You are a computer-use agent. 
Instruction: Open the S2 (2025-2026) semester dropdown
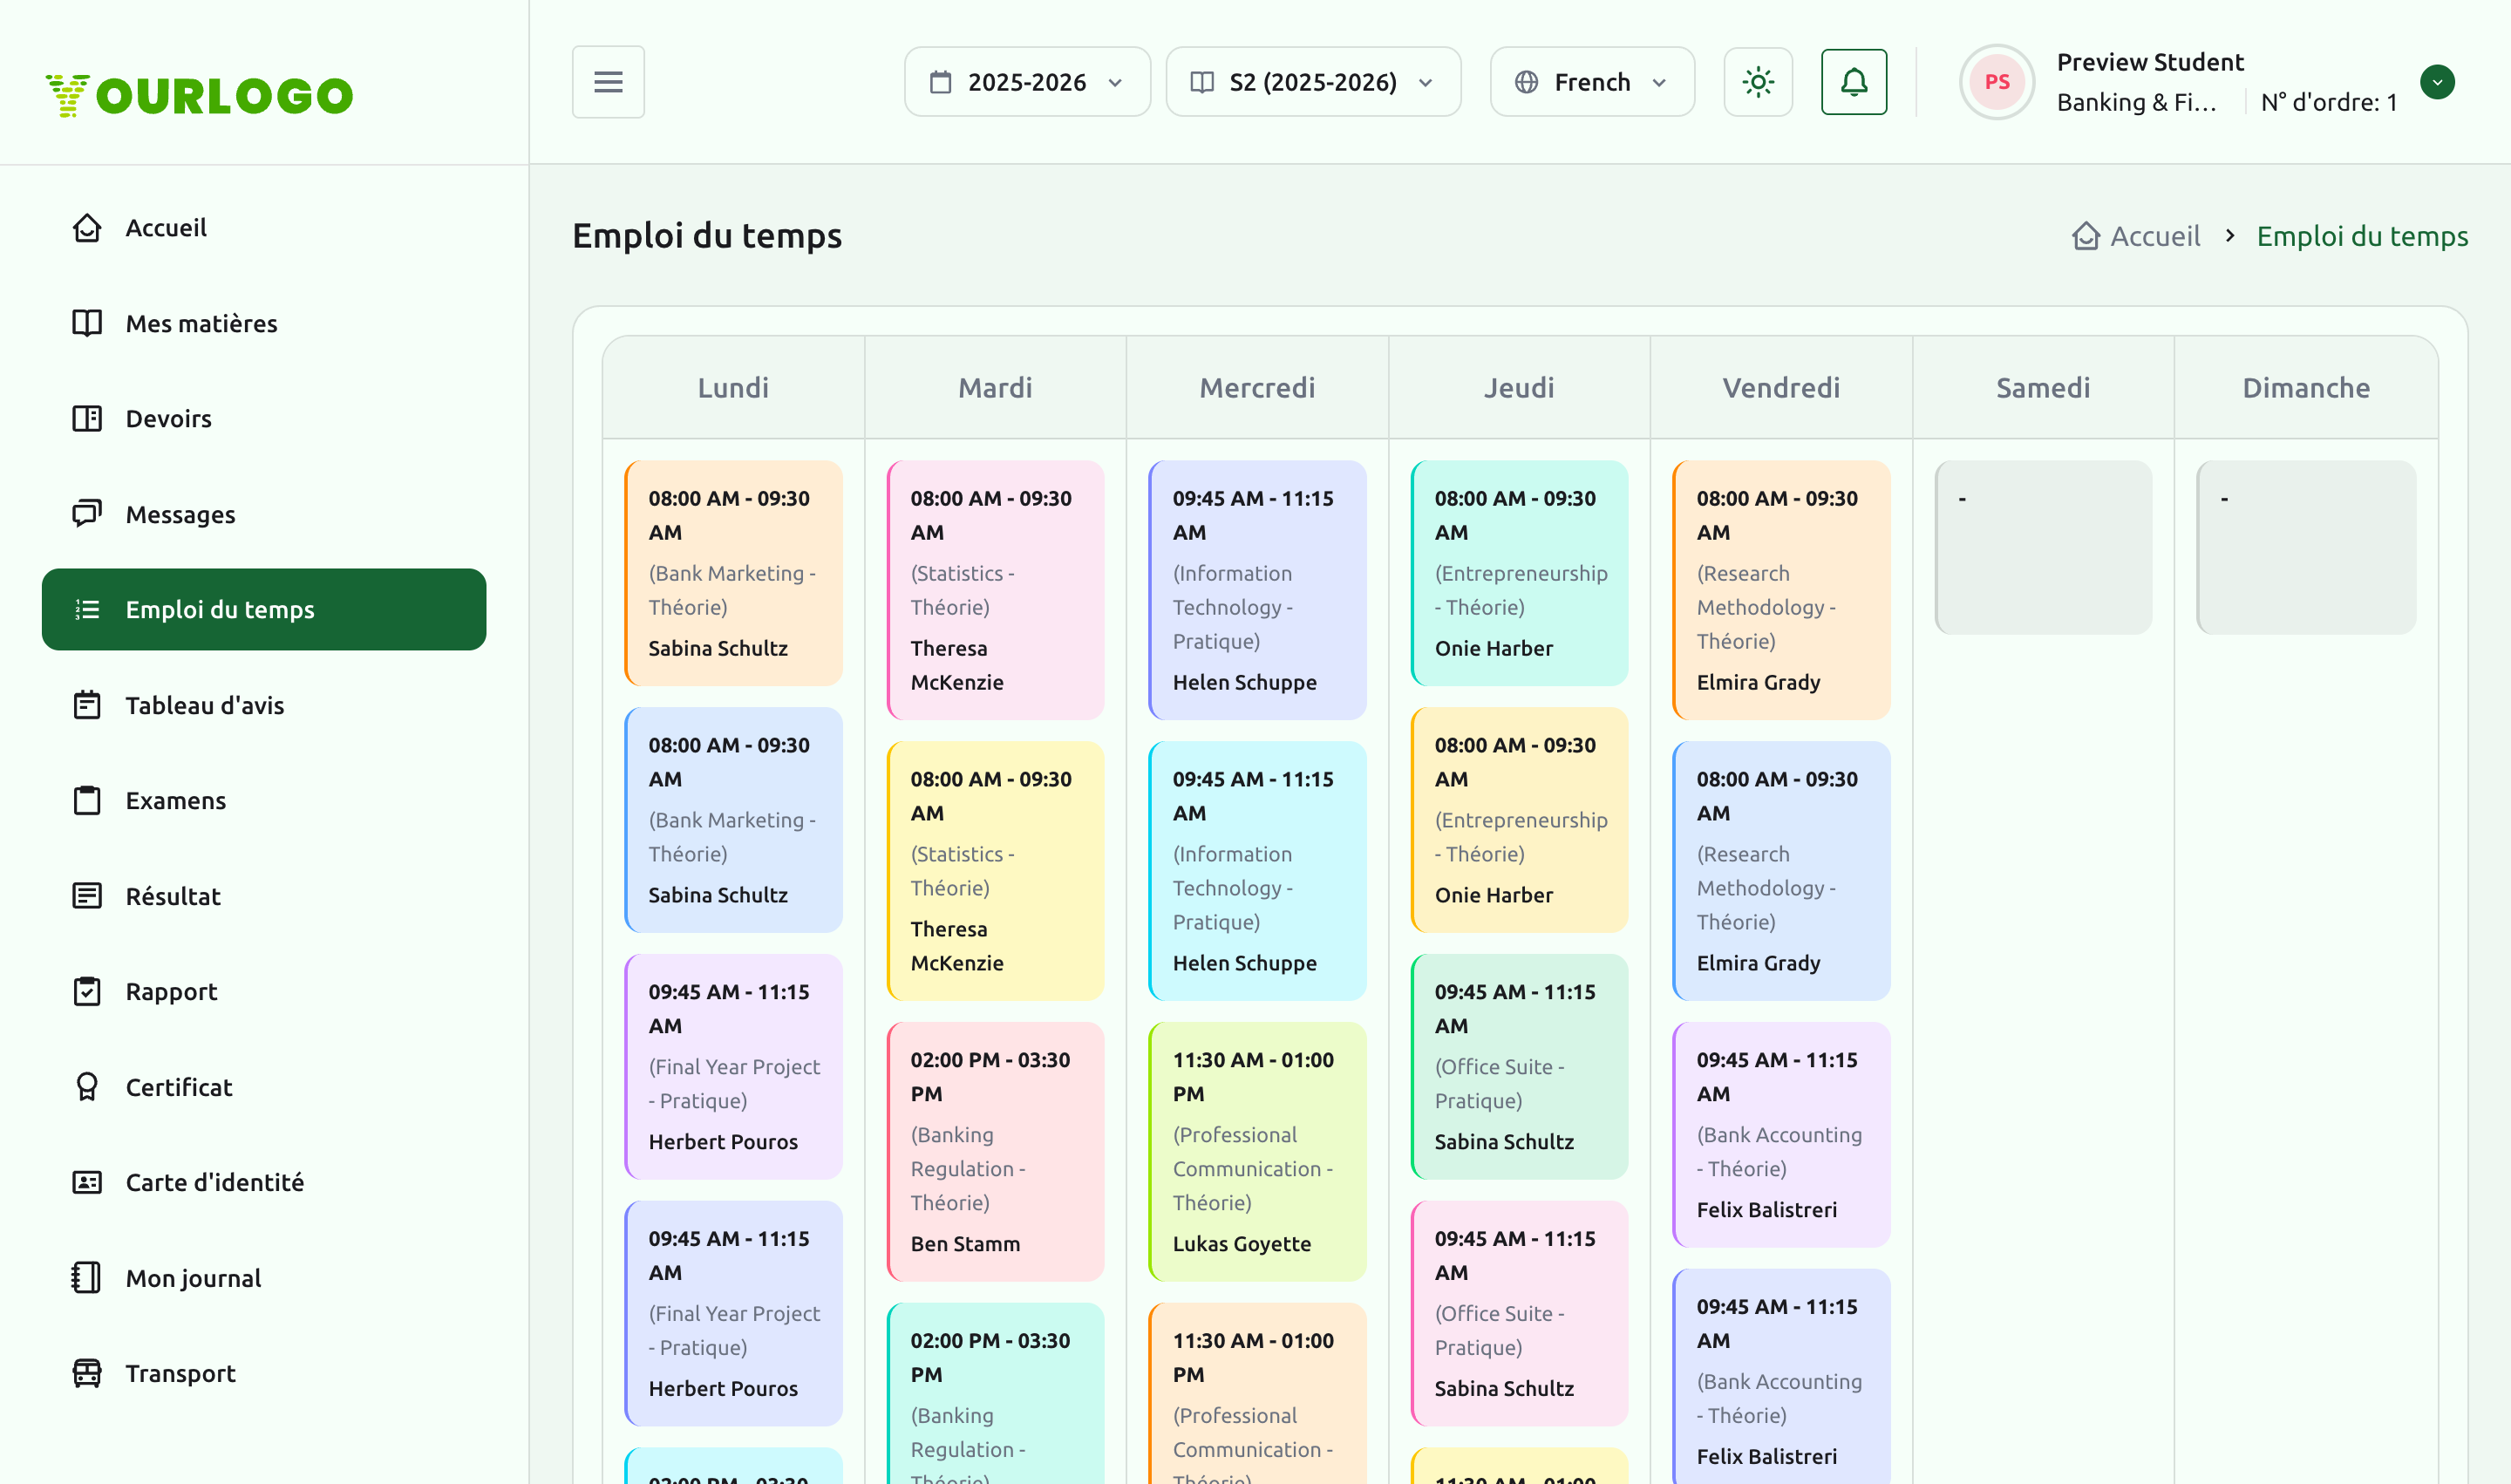(x=1313, y=82)
